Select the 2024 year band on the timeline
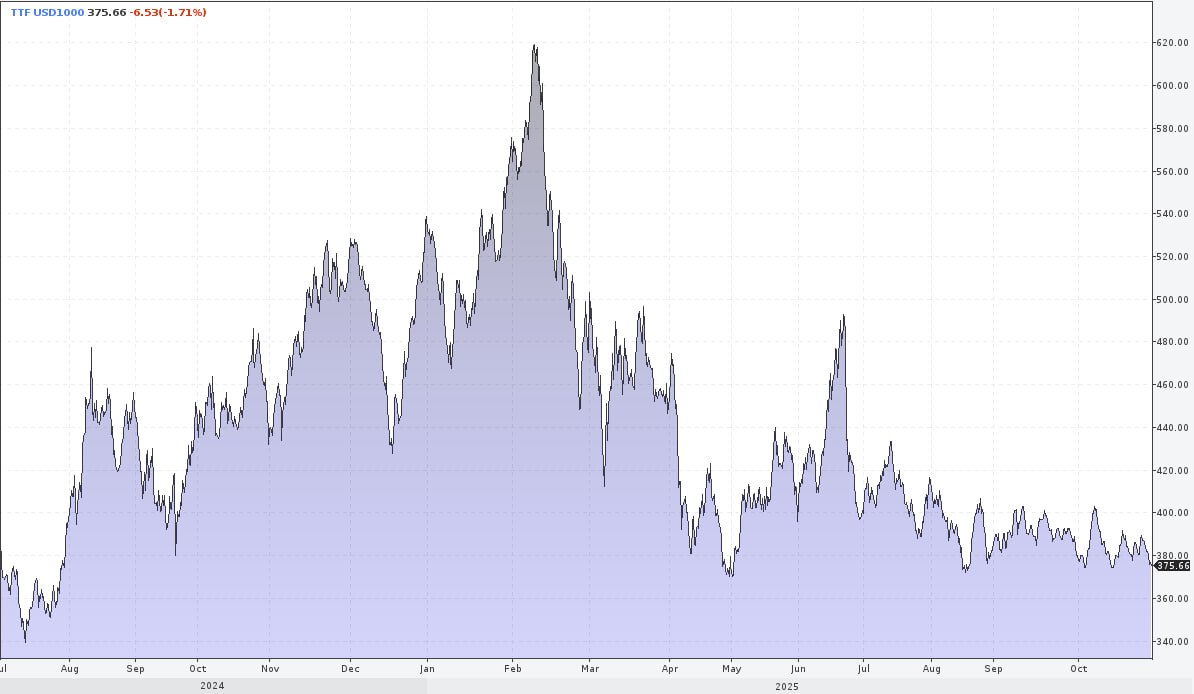The height and width of the screenshot is (694, 1194). tap(212, 686)
